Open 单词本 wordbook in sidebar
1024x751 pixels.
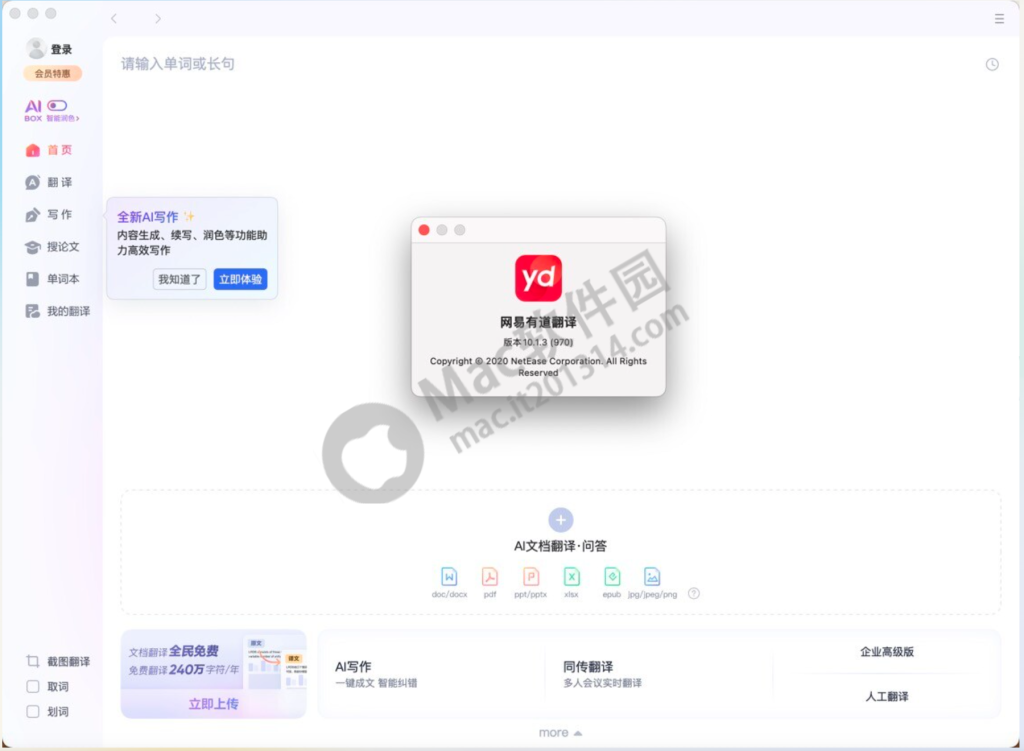coord(52,279)
